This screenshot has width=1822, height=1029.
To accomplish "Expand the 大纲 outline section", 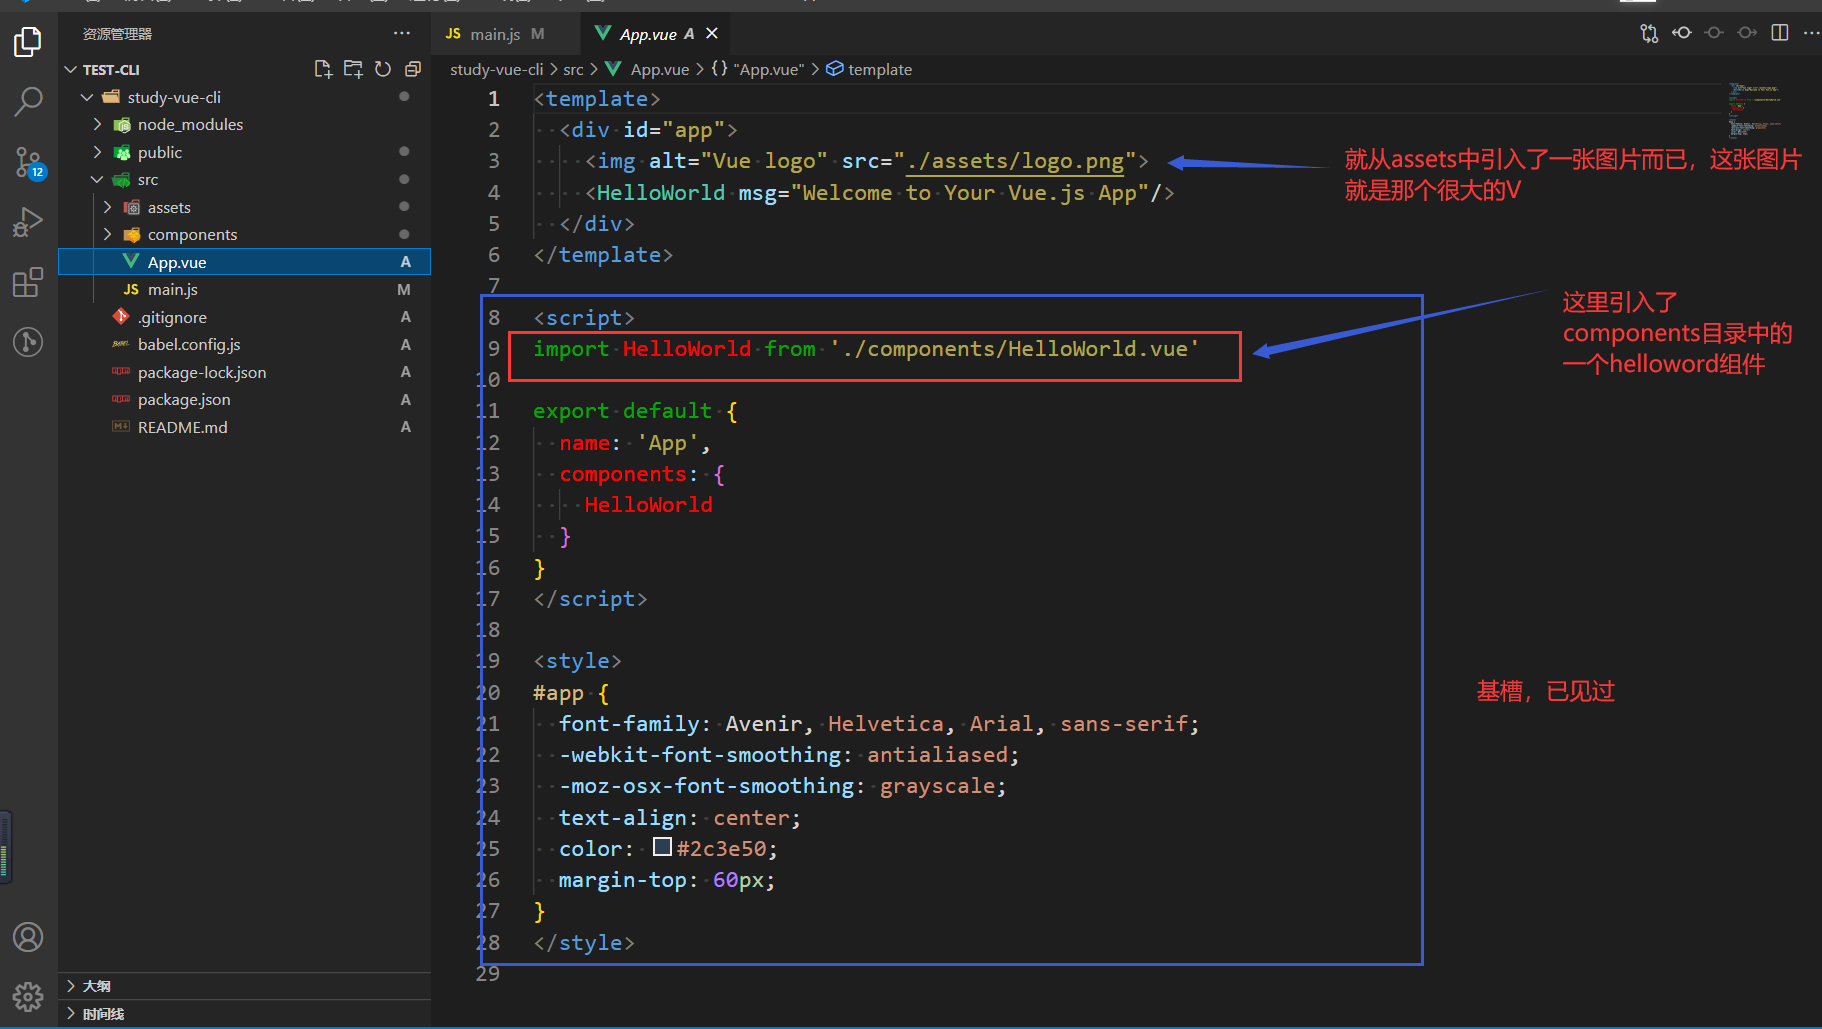I will click(x=245, y=986).
